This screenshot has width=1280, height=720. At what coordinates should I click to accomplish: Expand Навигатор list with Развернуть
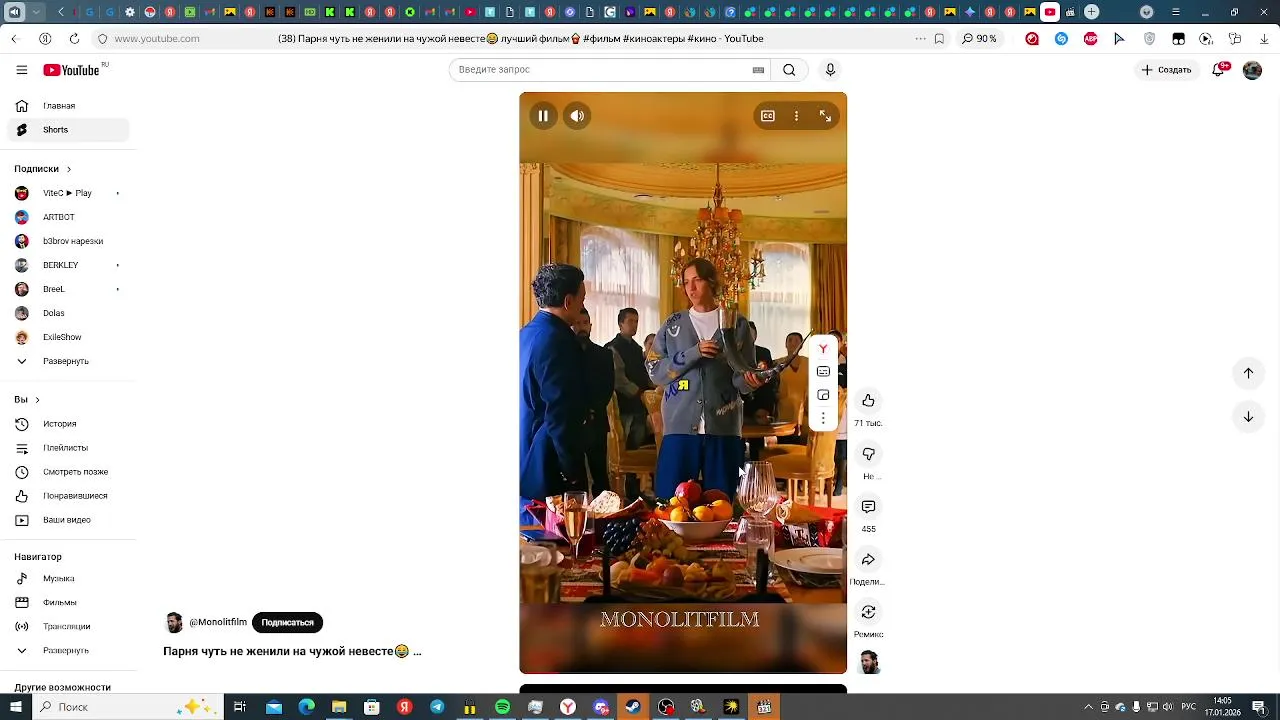click(x=68, y=651)
